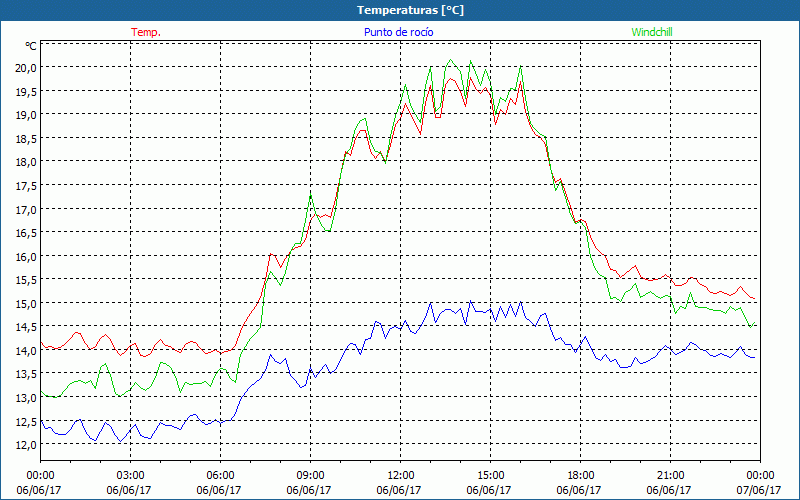Click the 21:00 time axis label
This screenshot has height=500, width=800.
coord(670,475)
